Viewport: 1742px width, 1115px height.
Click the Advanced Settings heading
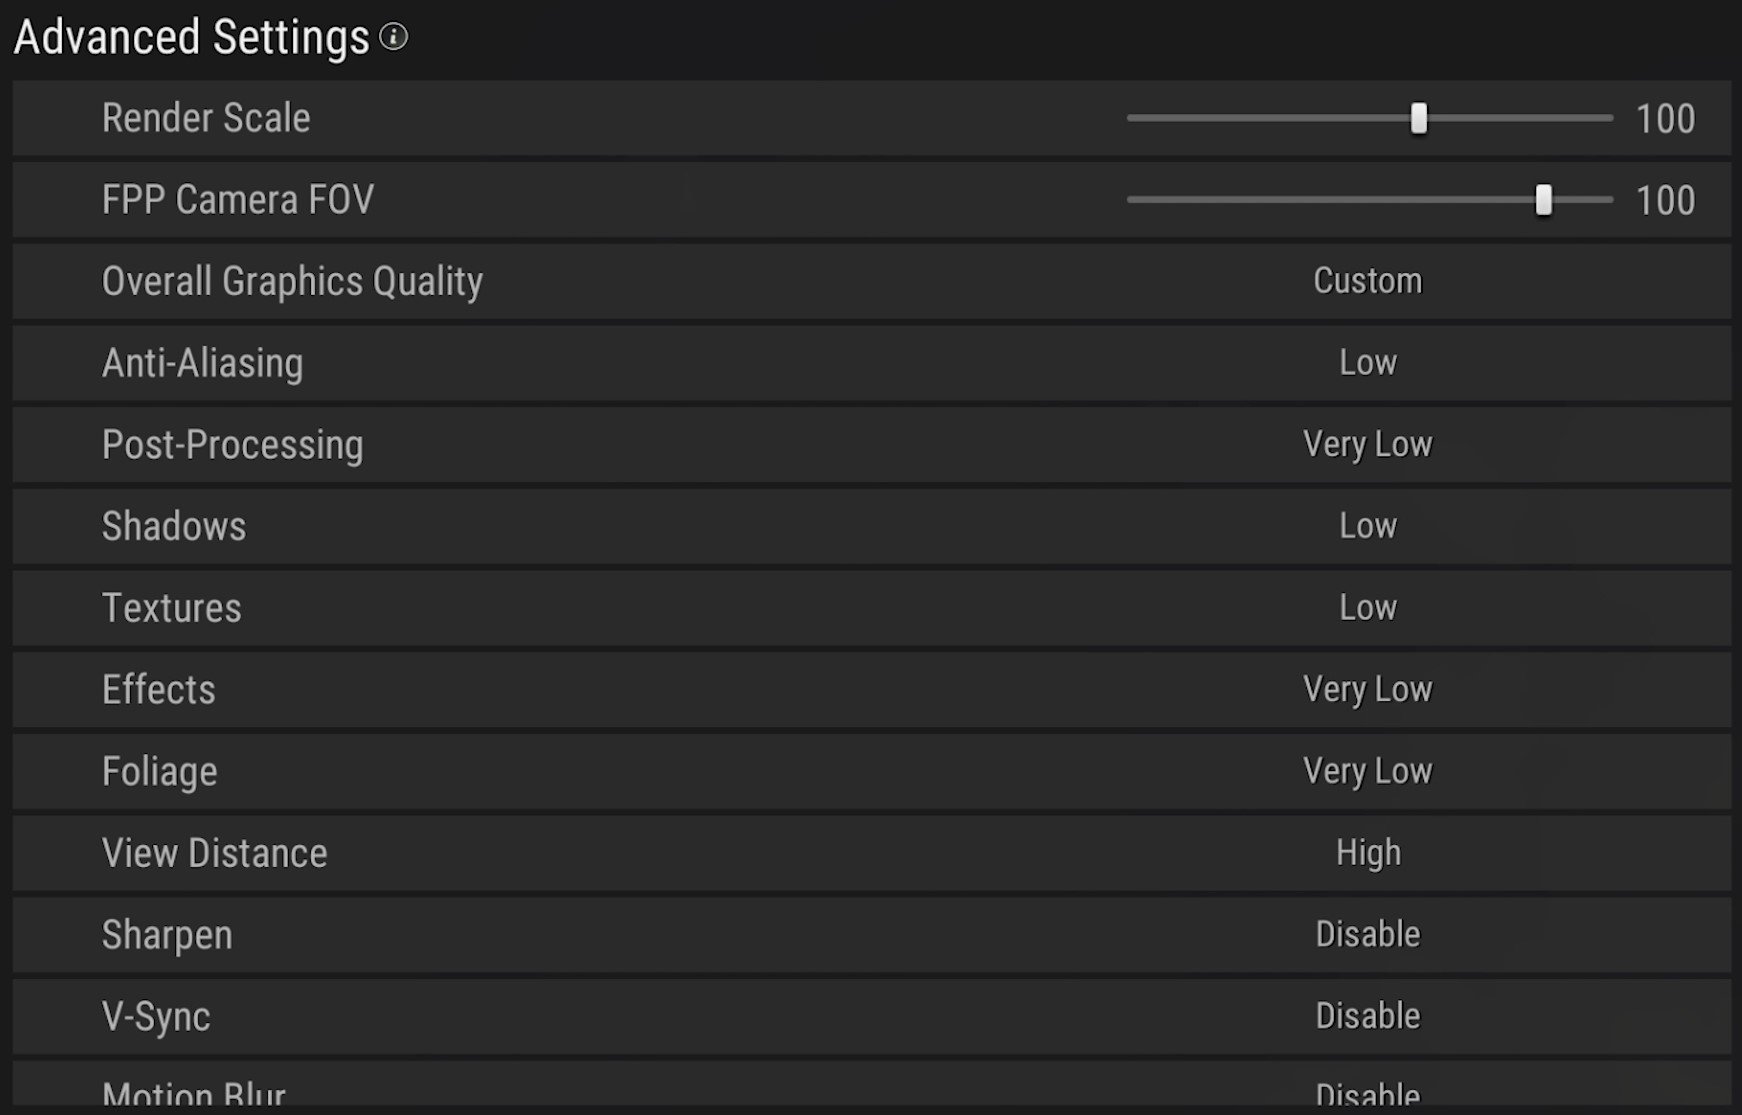pos(192,37)
